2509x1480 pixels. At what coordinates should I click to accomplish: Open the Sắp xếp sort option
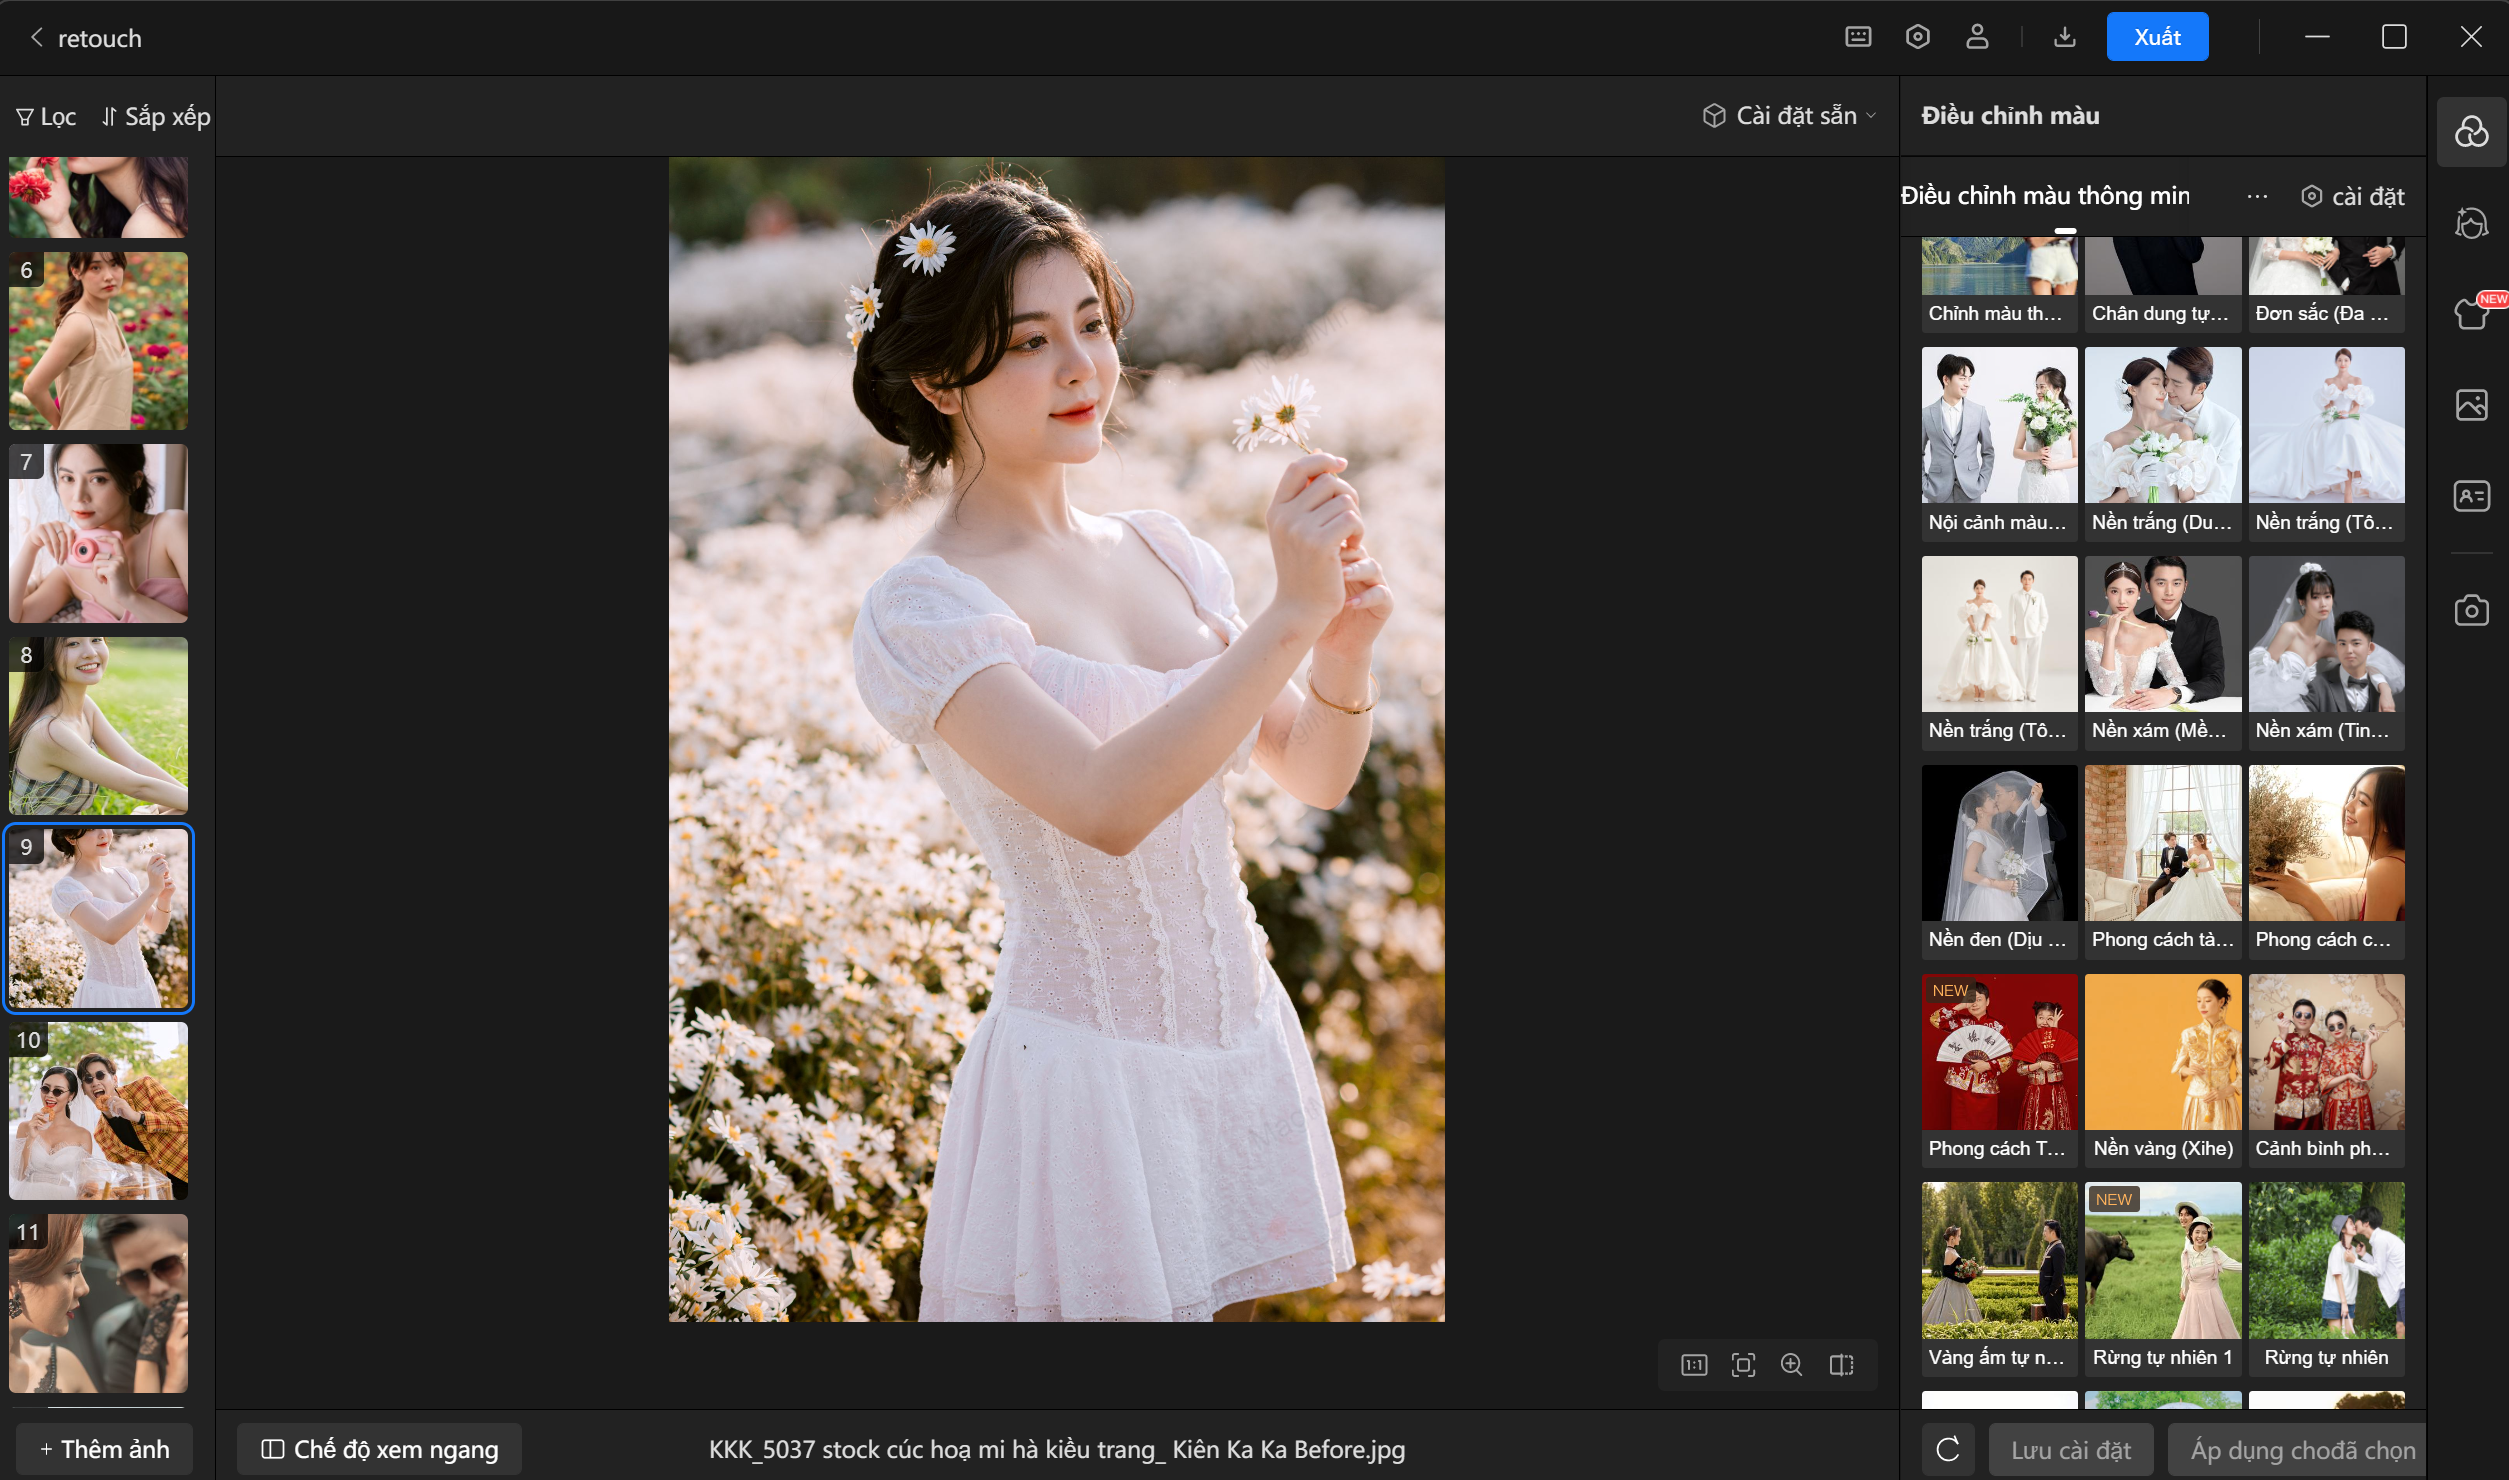(x=156, y=117)
